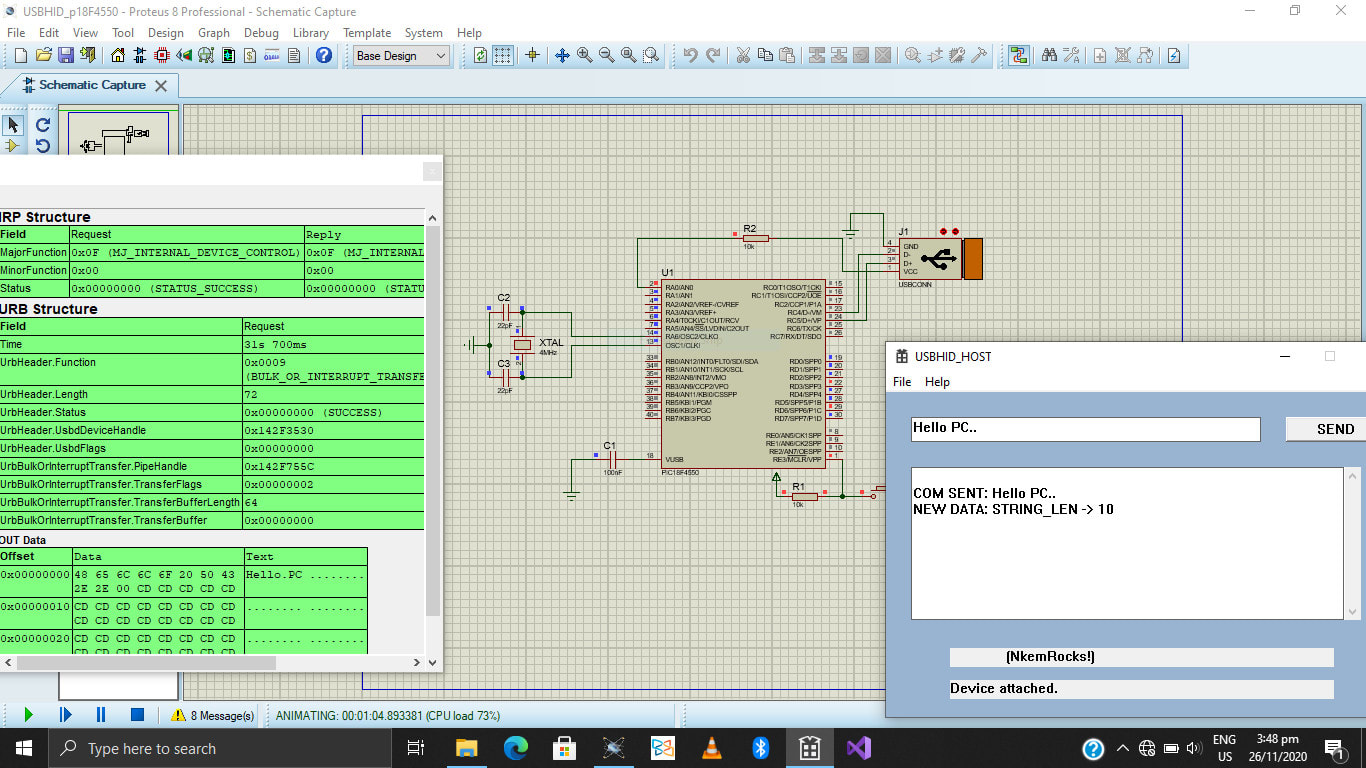Add a new sheet icon

[1100, 56]
